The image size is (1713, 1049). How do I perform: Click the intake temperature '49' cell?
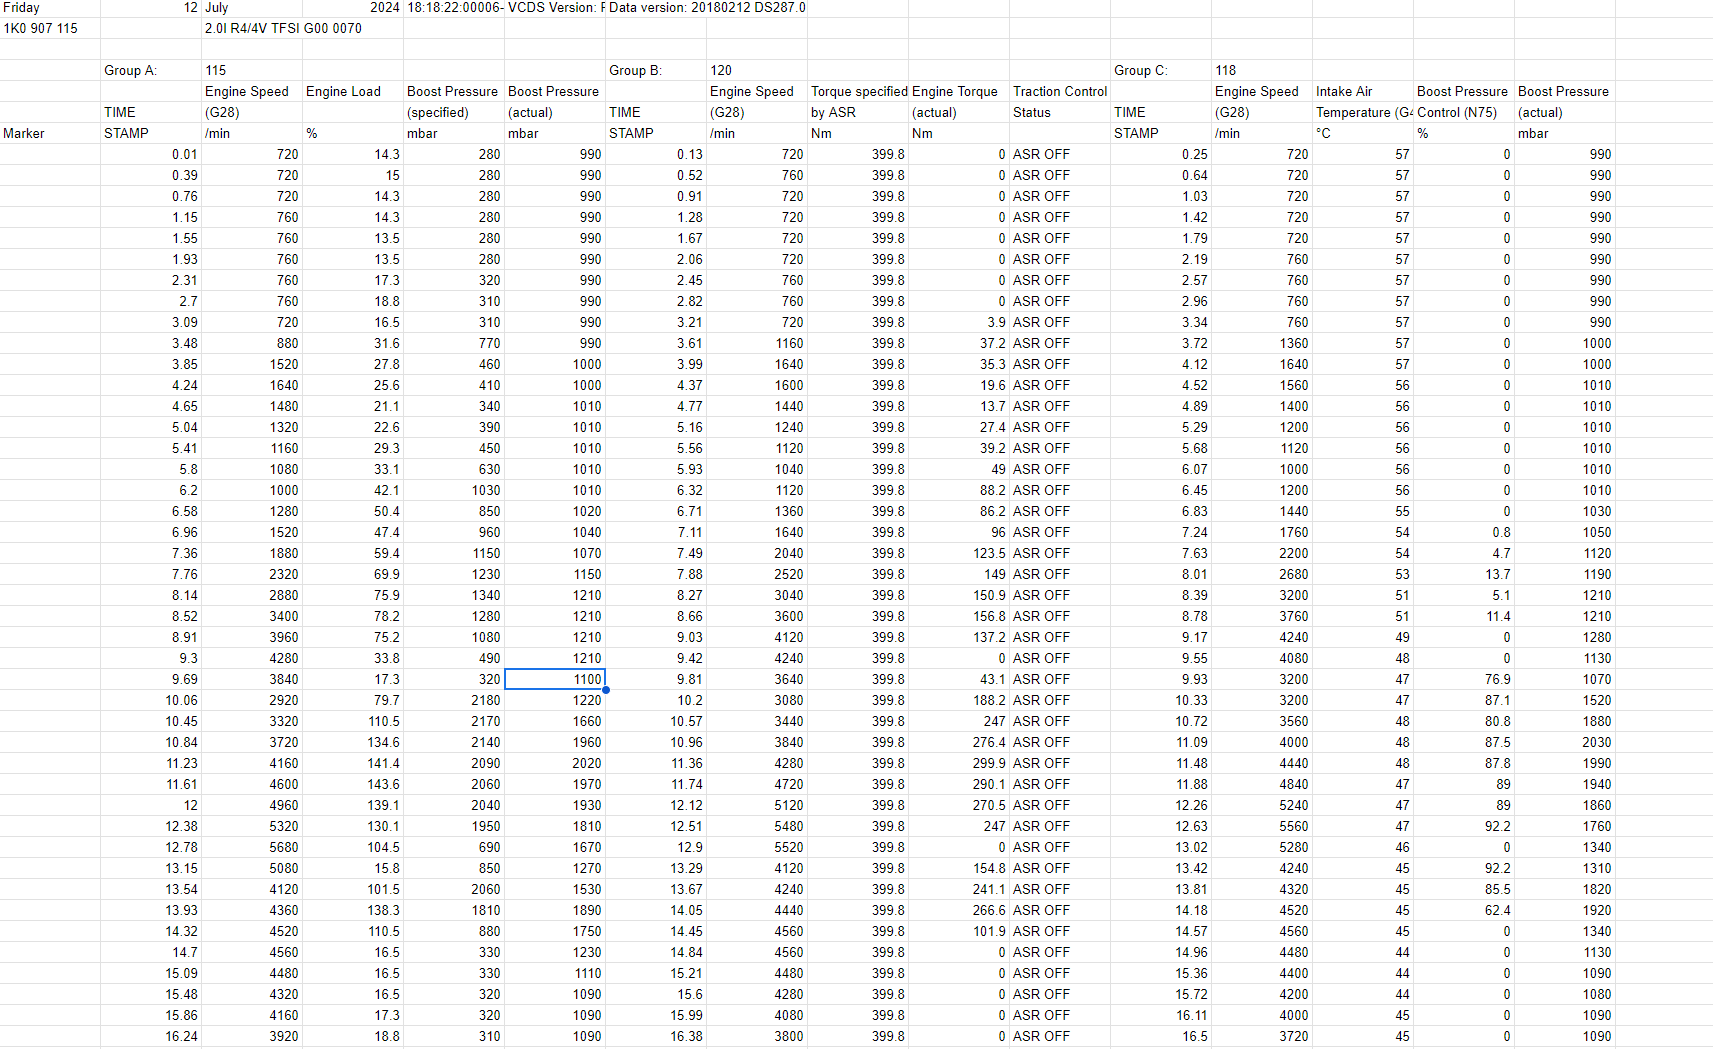click(1363, 637)
